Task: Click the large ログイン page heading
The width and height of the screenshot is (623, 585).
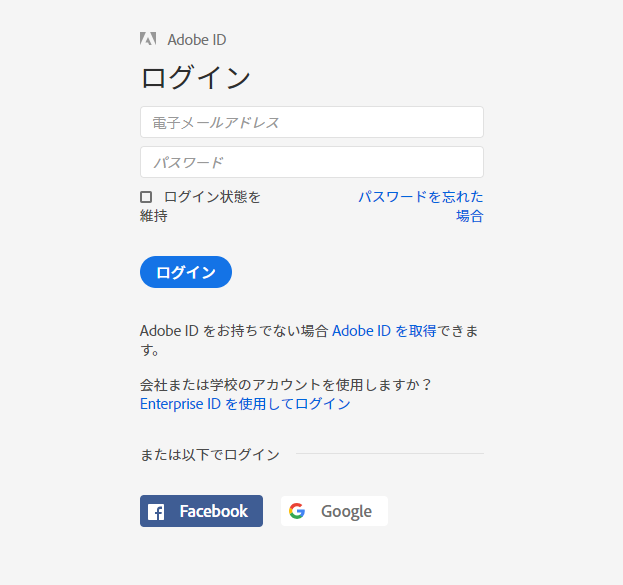Action: [195, 77]
